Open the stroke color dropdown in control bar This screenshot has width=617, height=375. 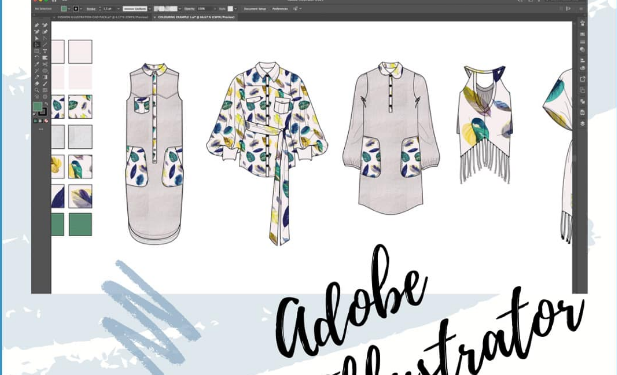tap(81, 9)
